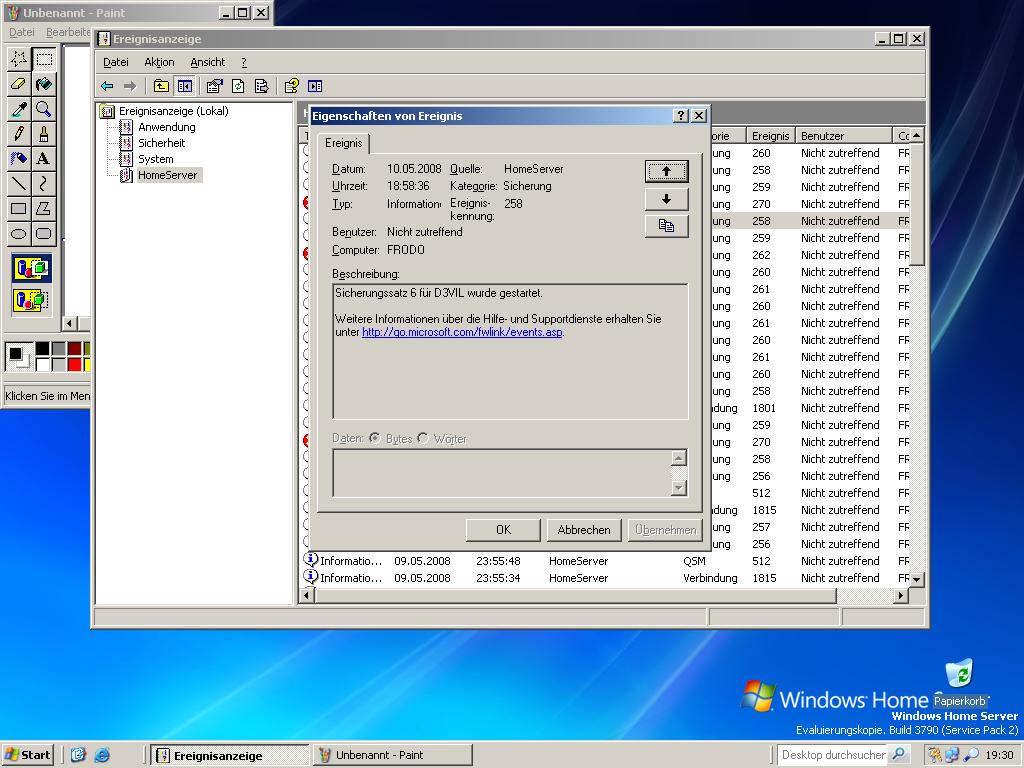Select the Text tool in Paint
The width and height of the screenshot is (1024, 768).
click(x=44, y=159)
